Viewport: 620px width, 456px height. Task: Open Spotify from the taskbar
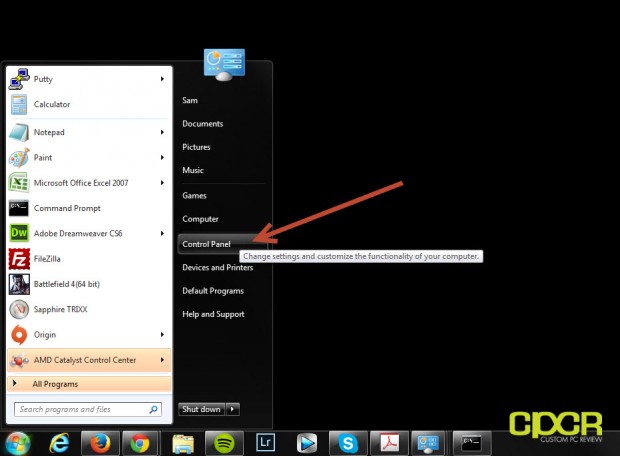click(x=224, y=443)
